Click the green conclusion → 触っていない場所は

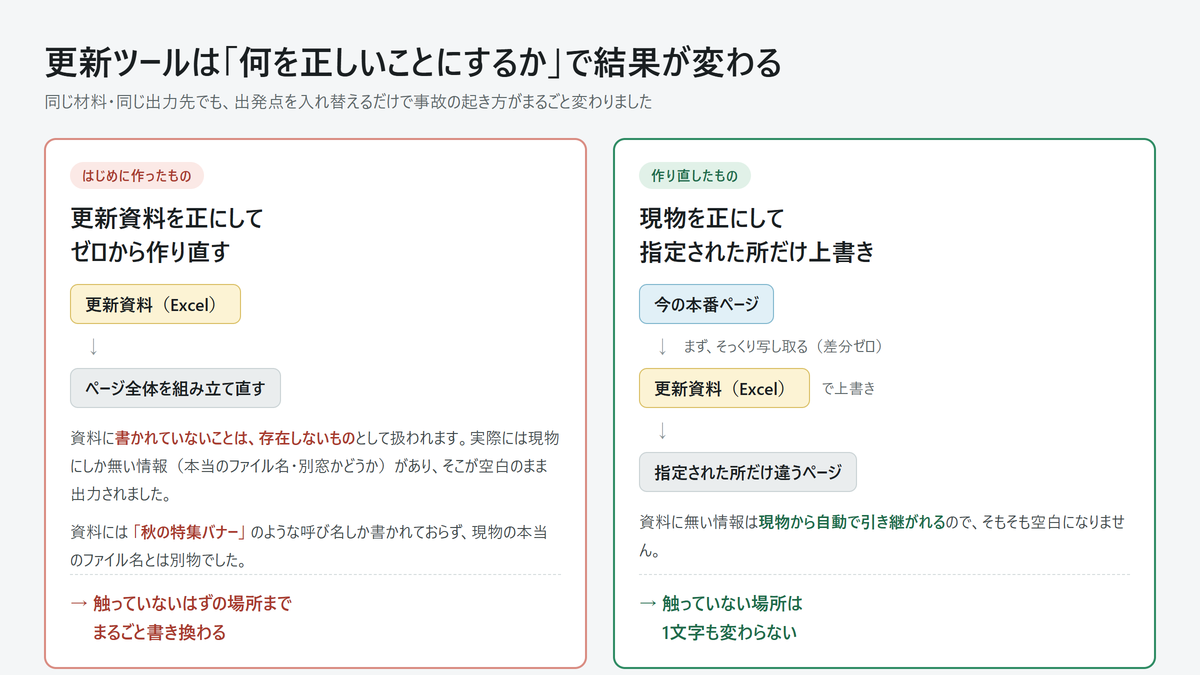tap(721, 604)
